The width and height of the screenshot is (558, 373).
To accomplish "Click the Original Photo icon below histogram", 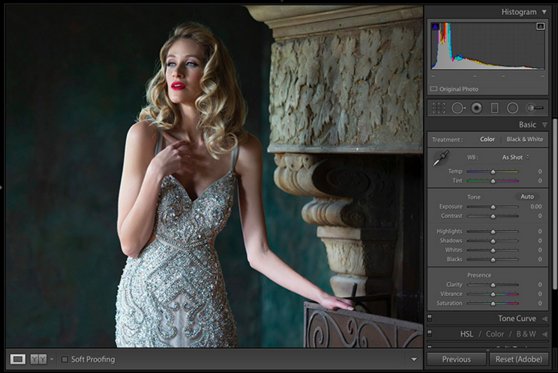I will click(x=433, y=89).
